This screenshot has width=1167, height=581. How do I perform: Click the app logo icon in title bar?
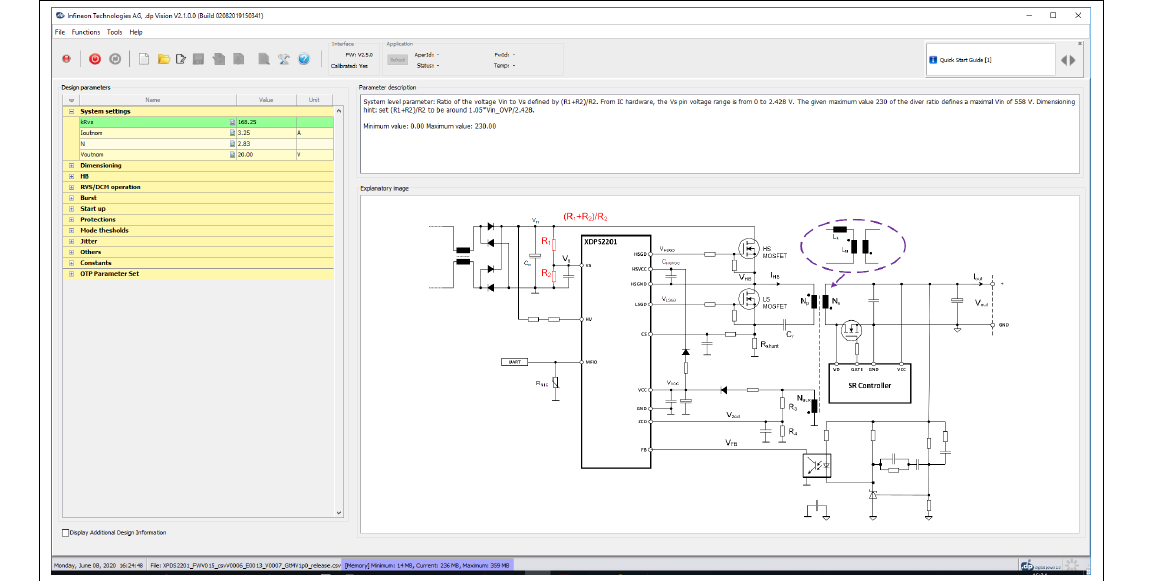60,15
